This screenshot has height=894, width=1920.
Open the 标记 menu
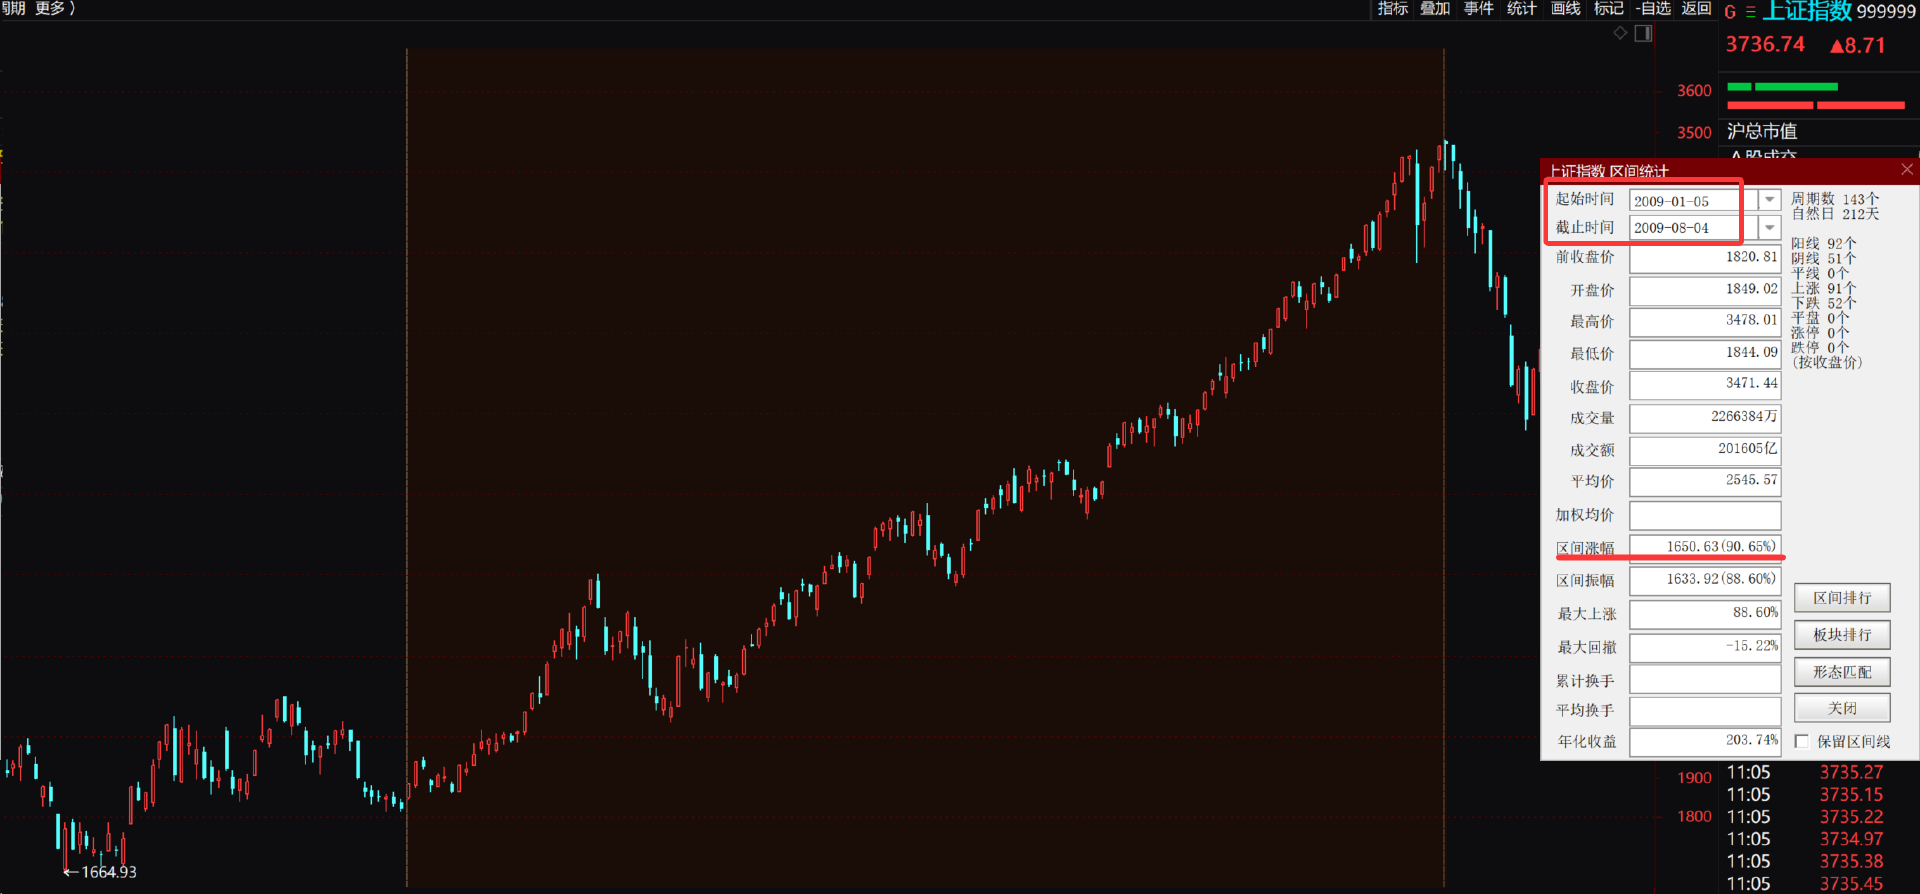coord(1608,9)
